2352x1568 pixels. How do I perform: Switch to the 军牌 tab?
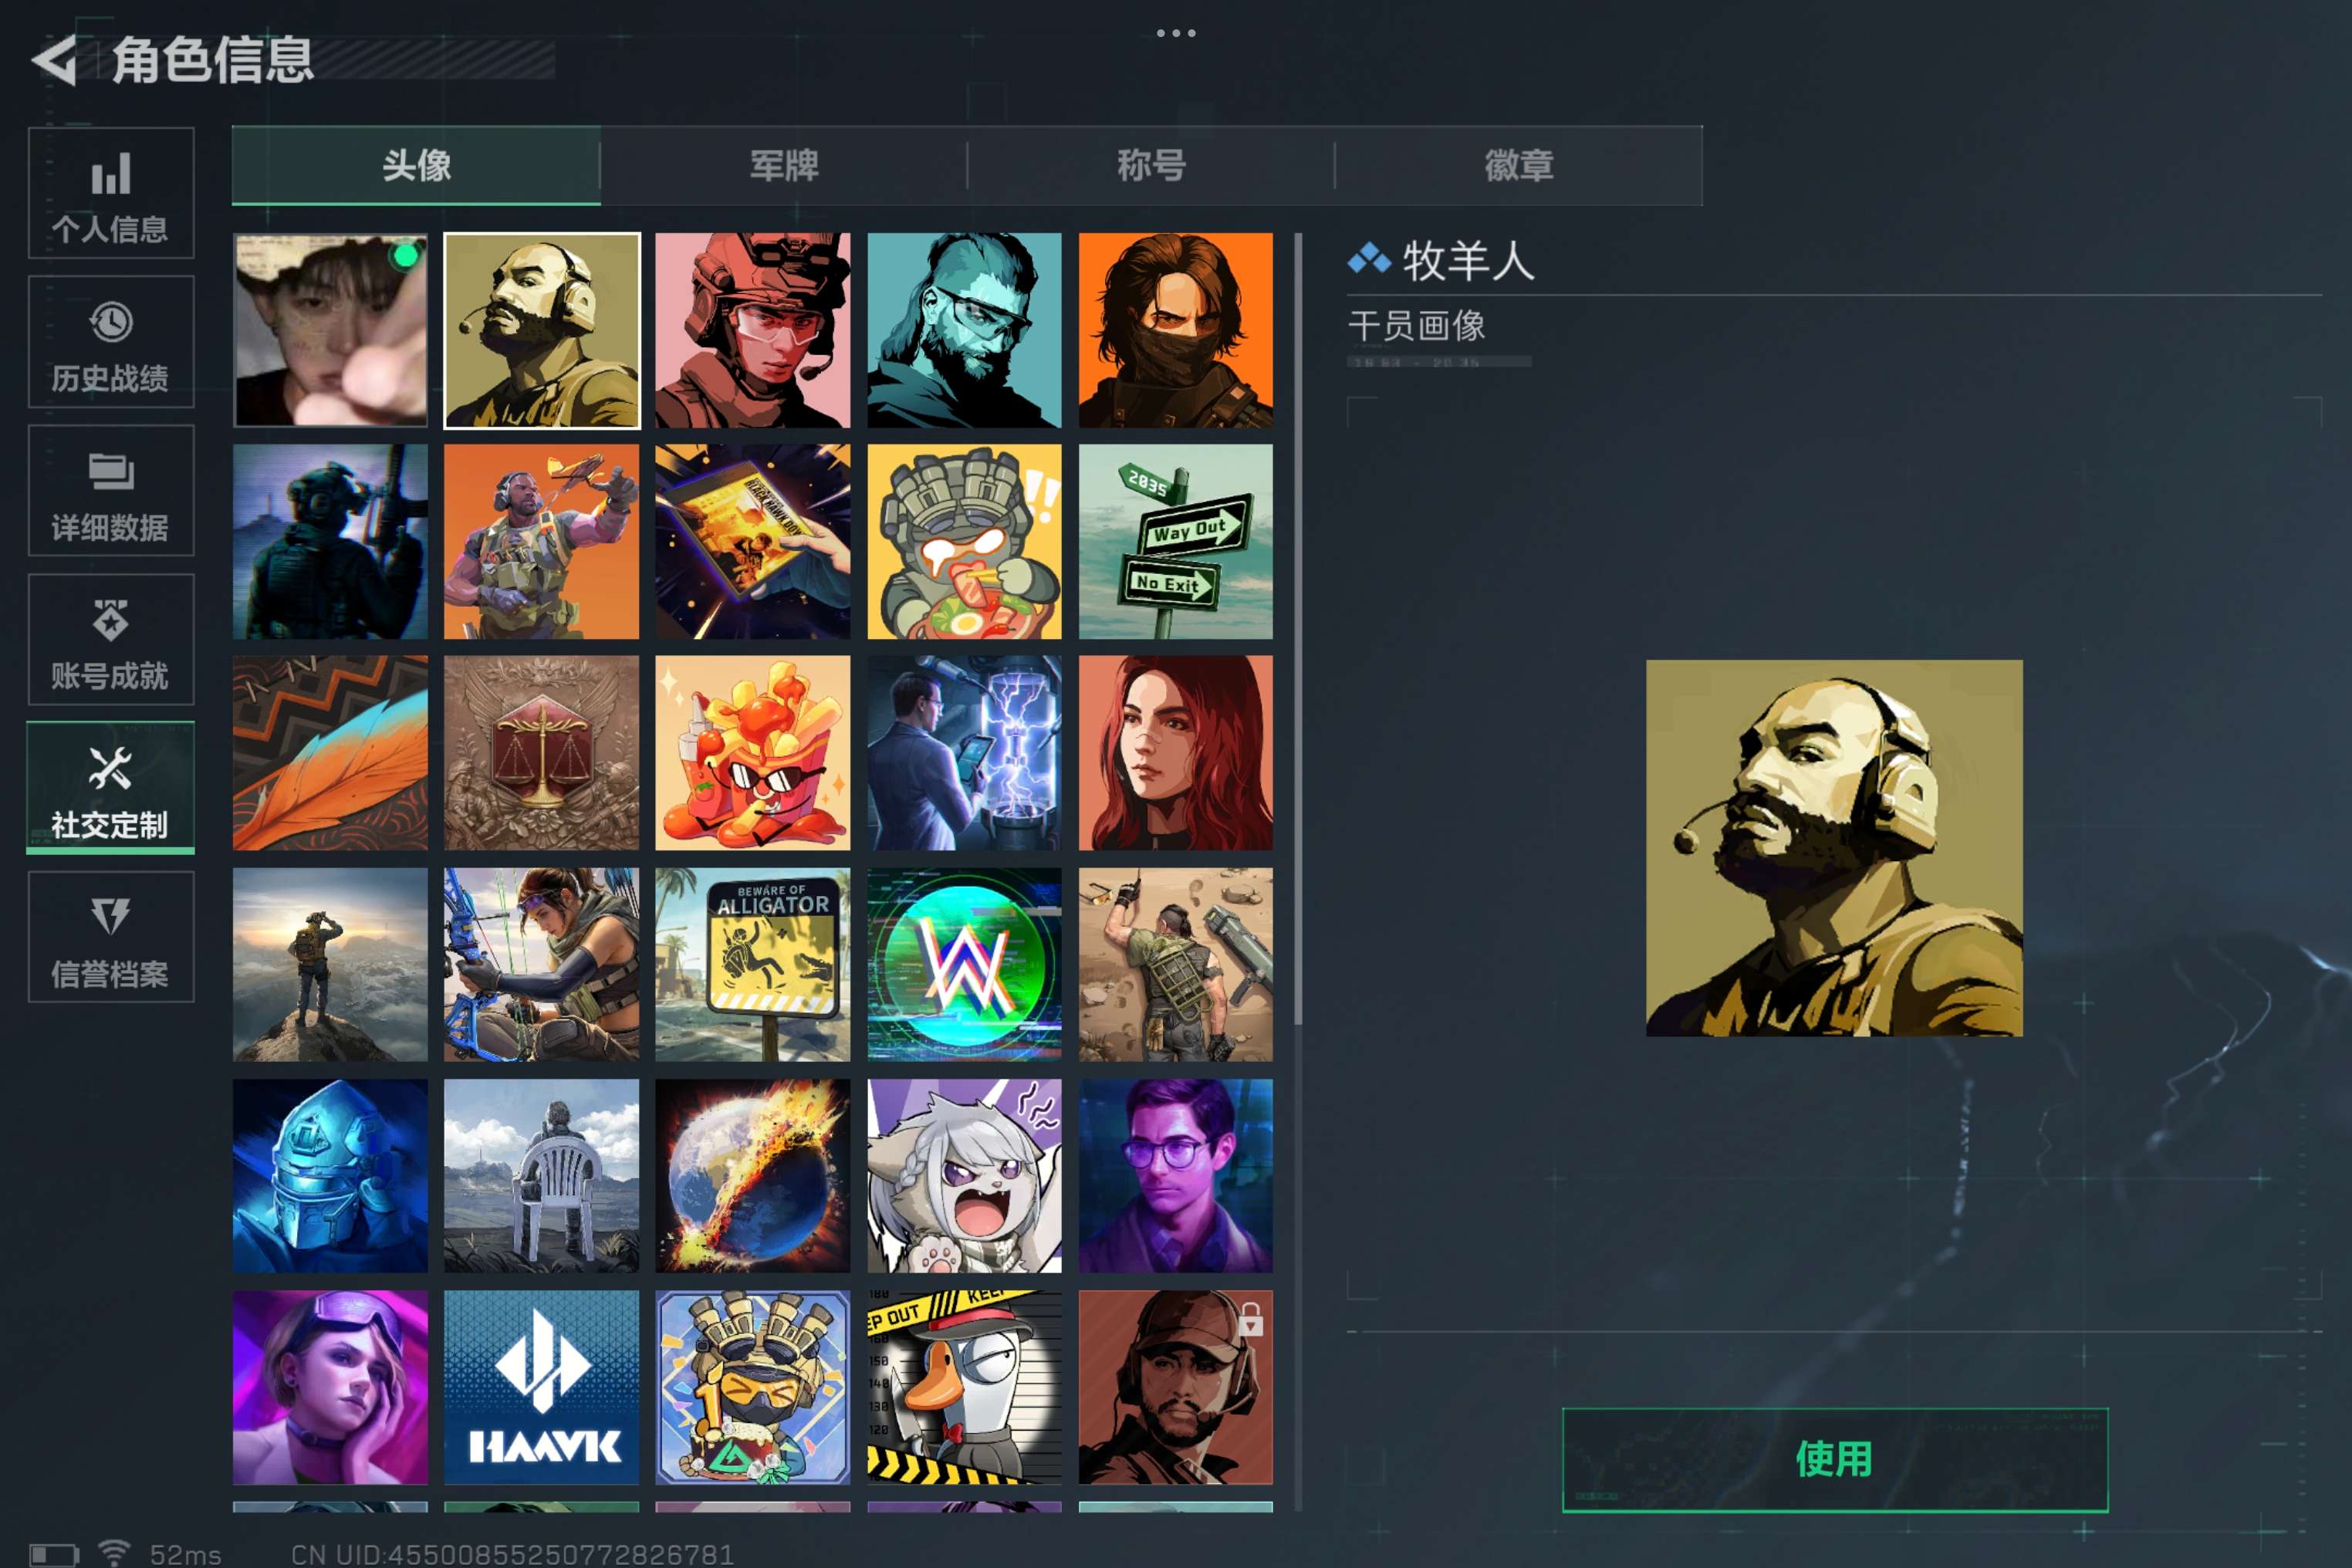pyautogui.click(x=784, y=165)
